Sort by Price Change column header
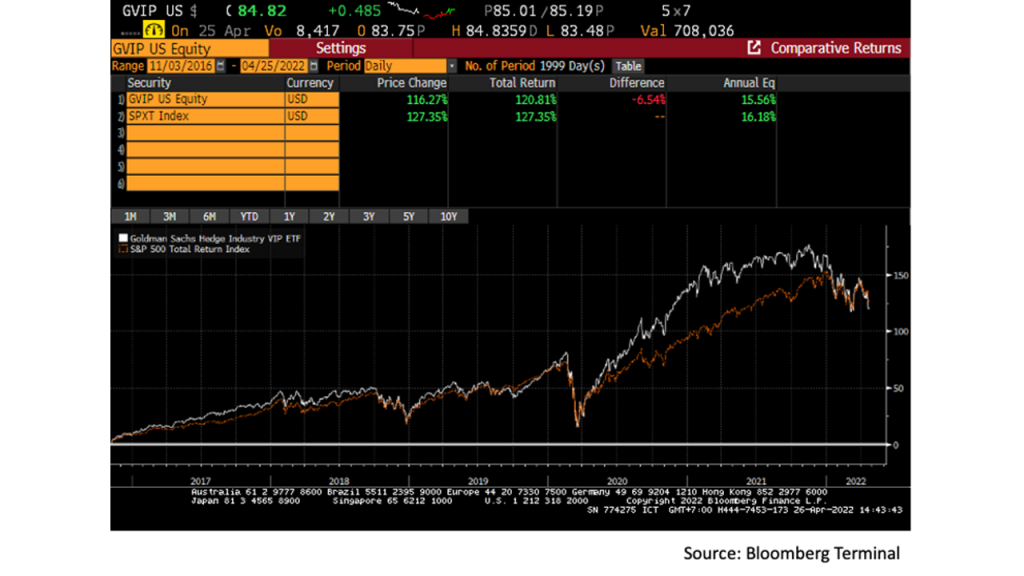The height and width of the screenshot is (576, 1024). [x=411, y=83]
